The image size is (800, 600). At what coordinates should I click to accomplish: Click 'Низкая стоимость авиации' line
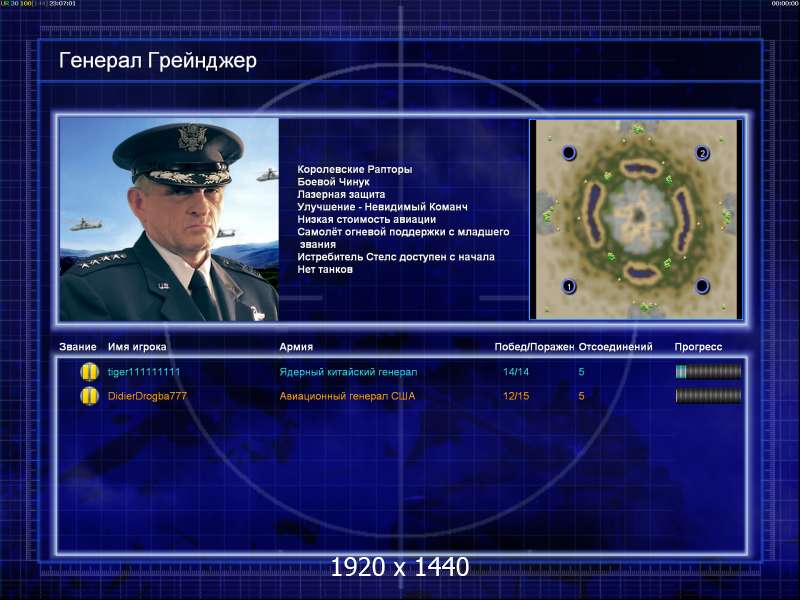coord(366,219)
